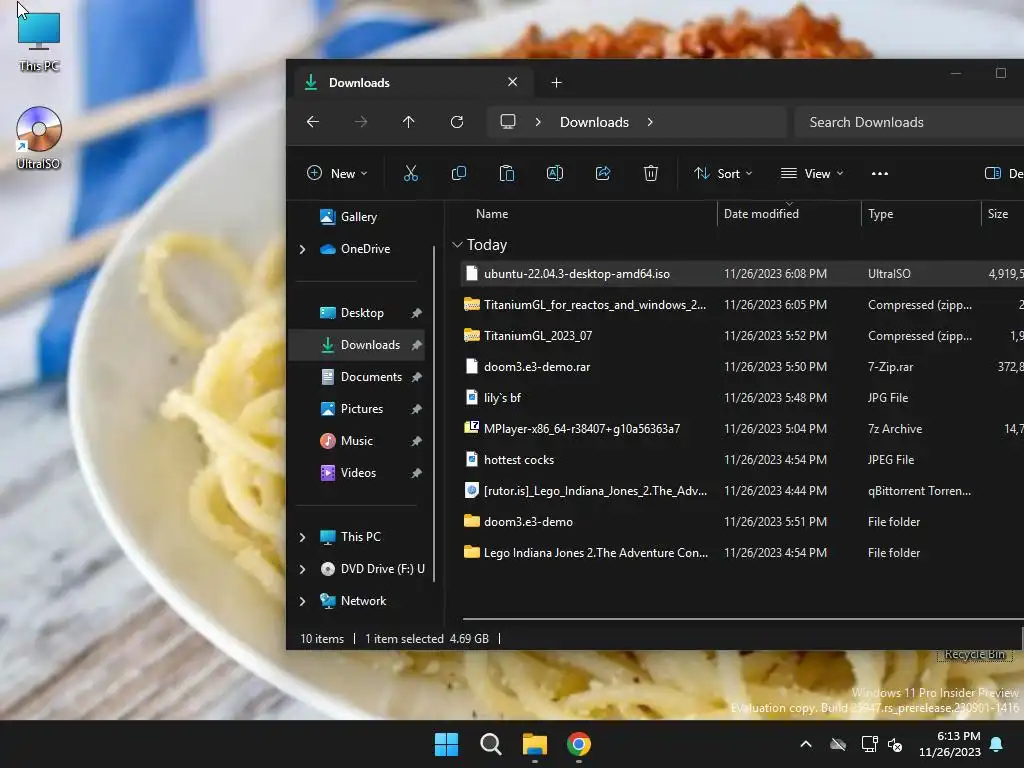The height and width of the screenshot is (768, 1024).
Task: Select the rutor.is Lego Indiana Jones torrent
Action: 742,490
